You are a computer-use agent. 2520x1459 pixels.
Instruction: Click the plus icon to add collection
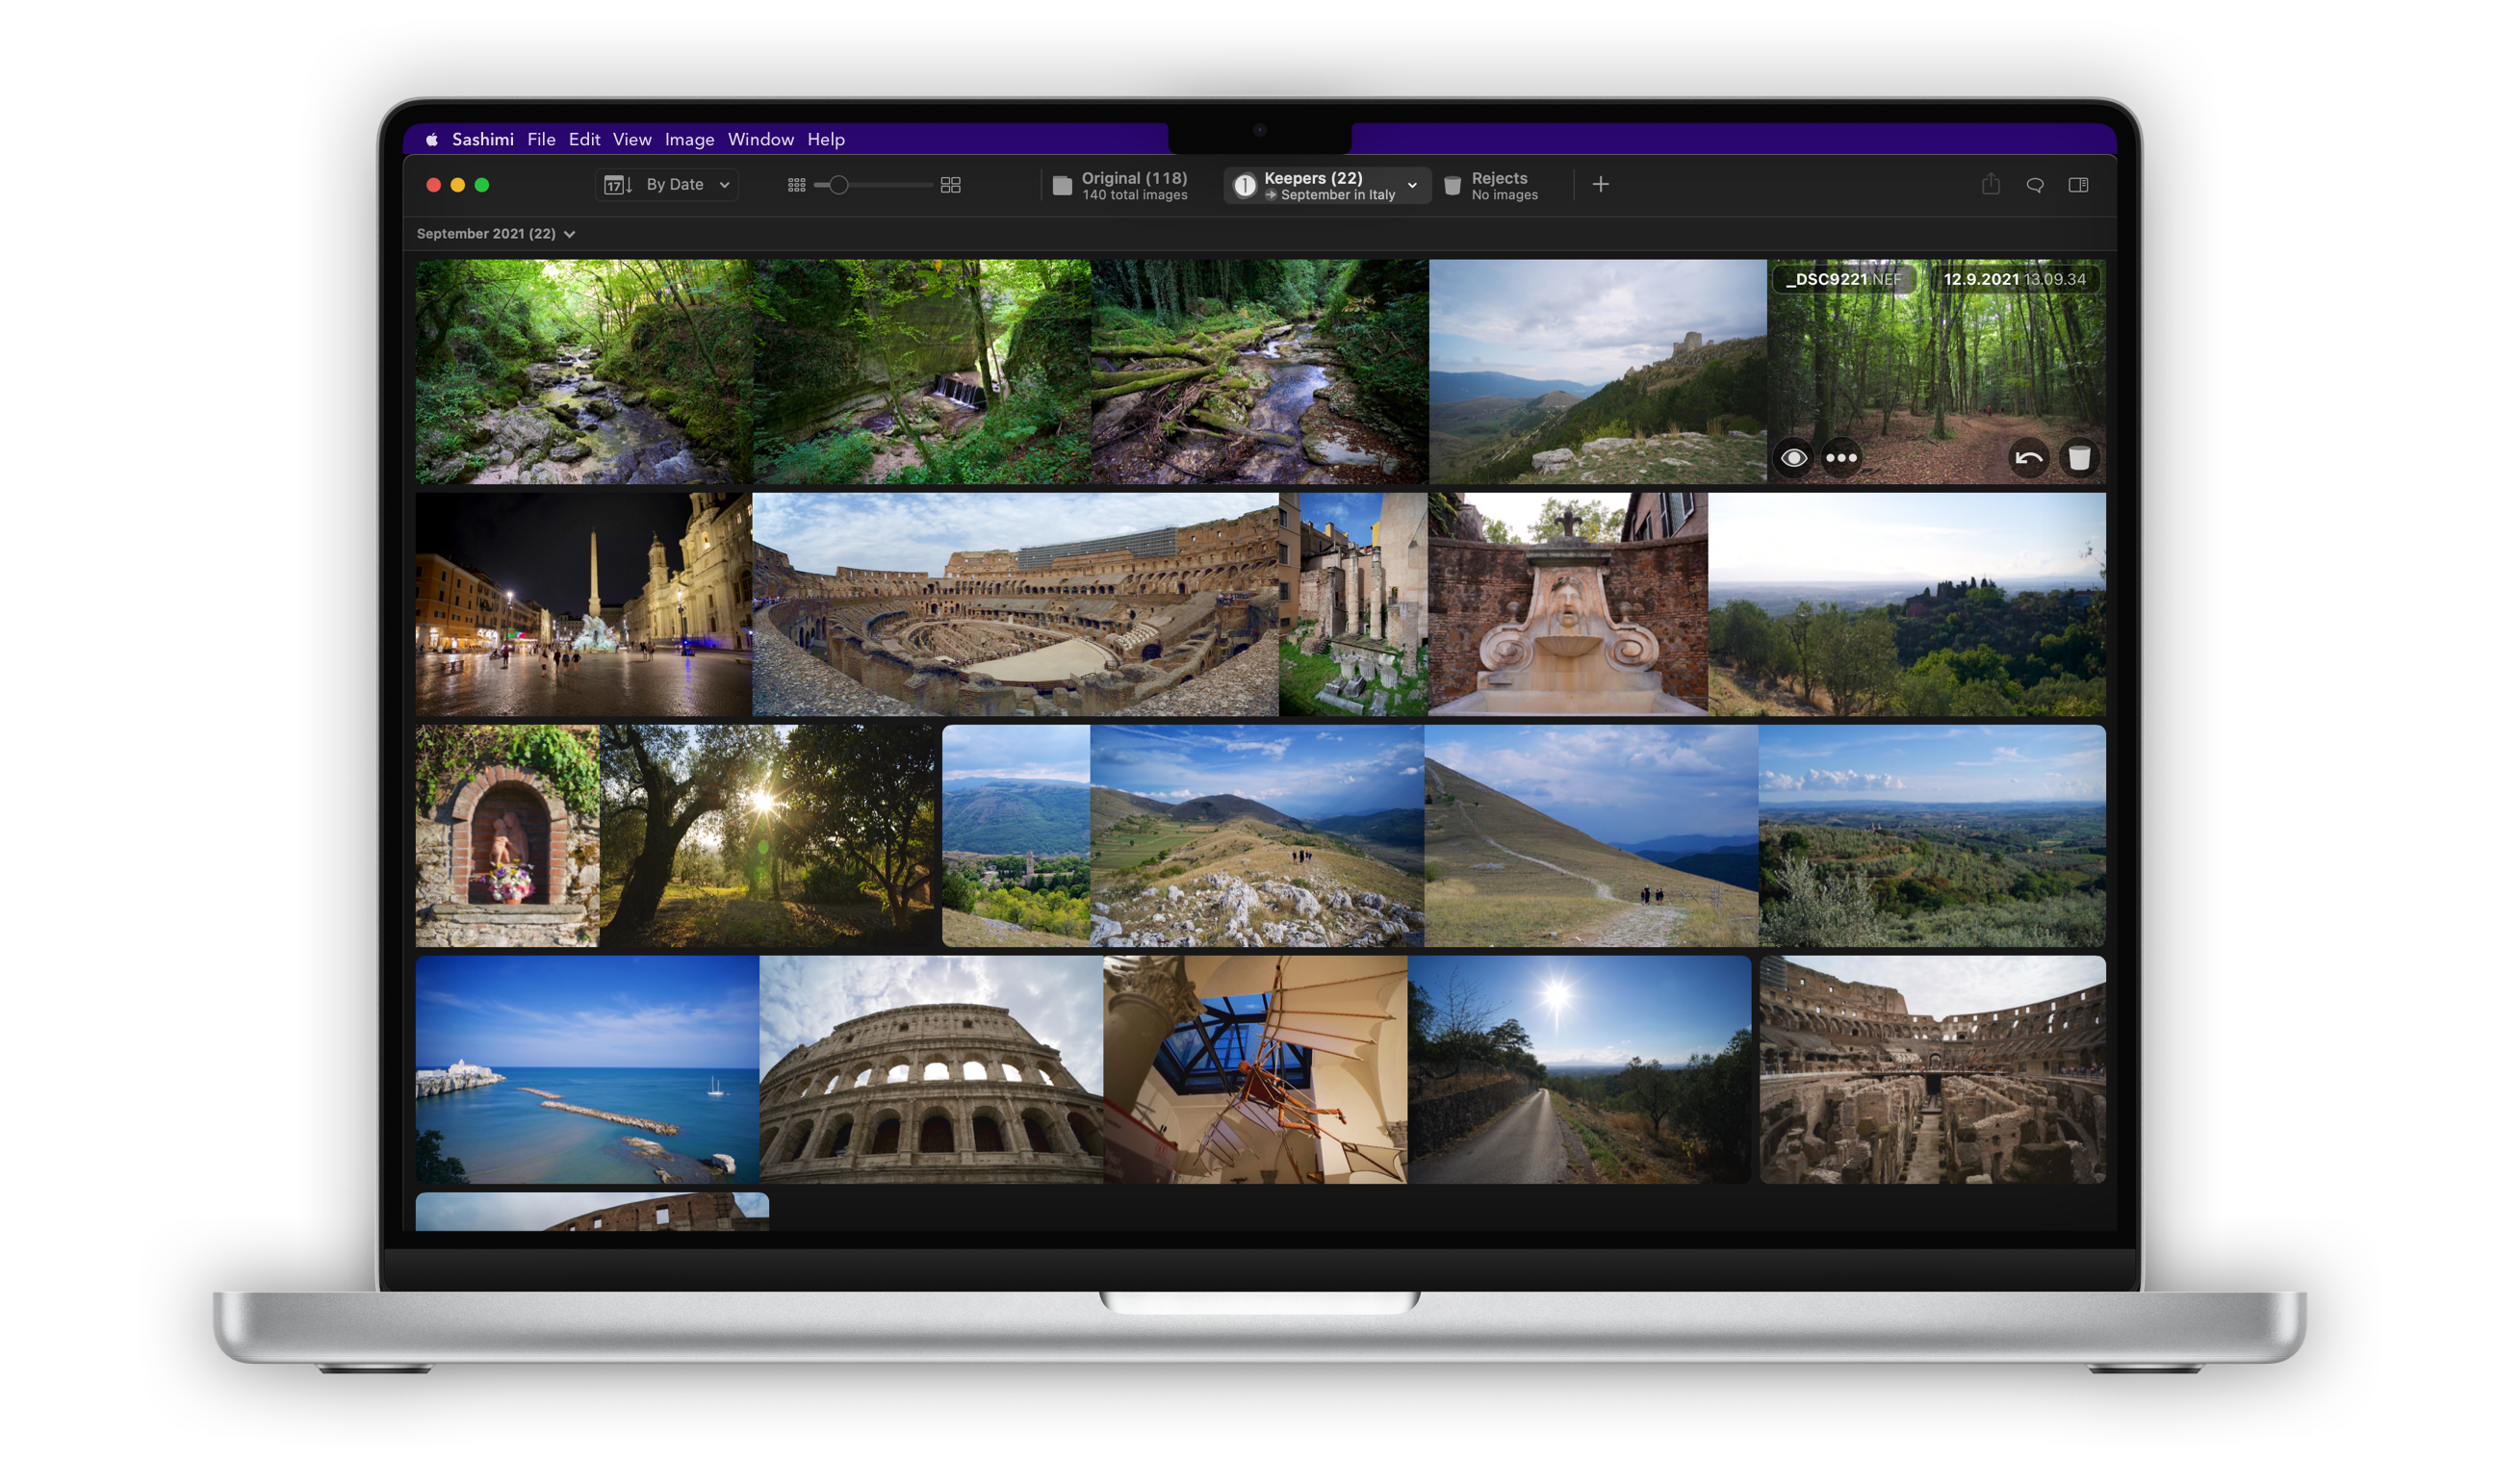click(x=1600, y=184)
